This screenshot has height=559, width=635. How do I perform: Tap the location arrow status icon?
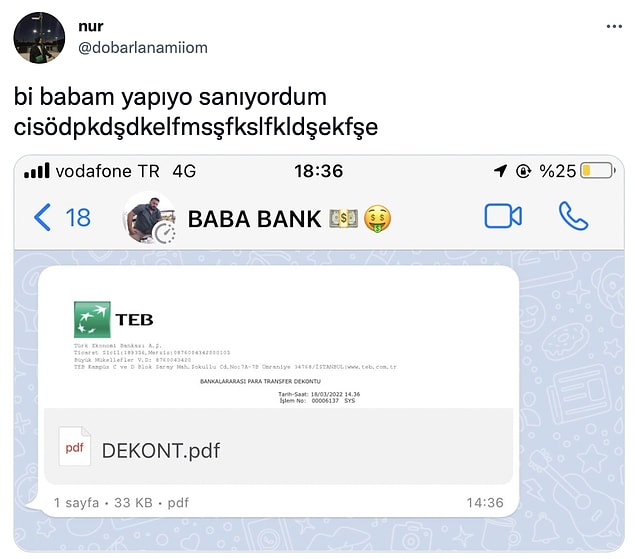coord(501,171)
